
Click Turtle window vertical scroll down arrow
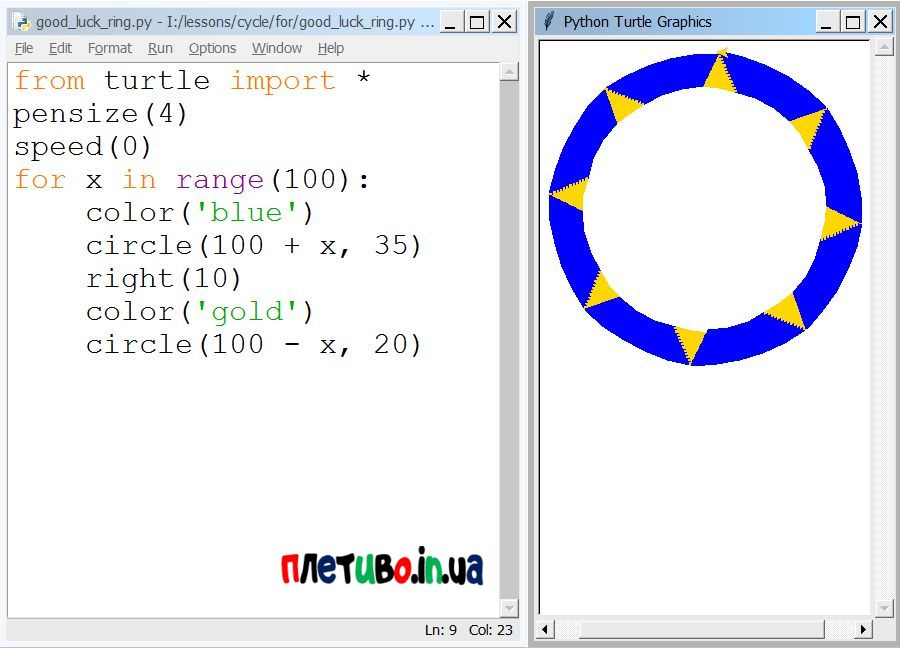[x=885, y=608]
